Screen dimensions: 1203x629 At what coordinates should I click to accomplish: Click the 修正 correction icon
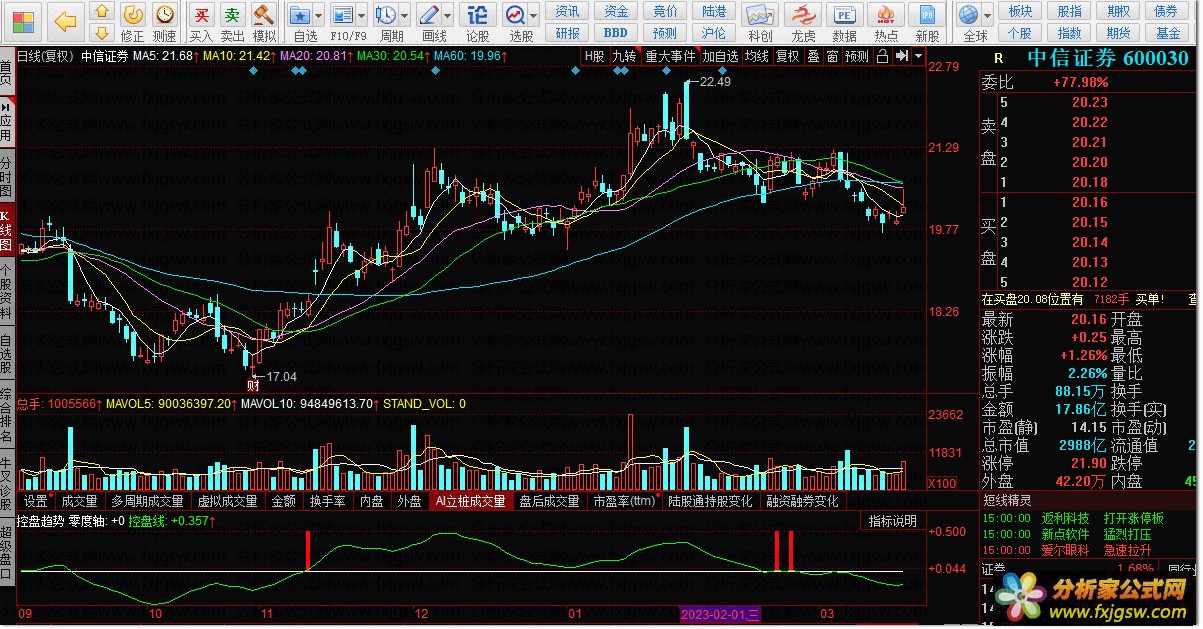(133, 14)
